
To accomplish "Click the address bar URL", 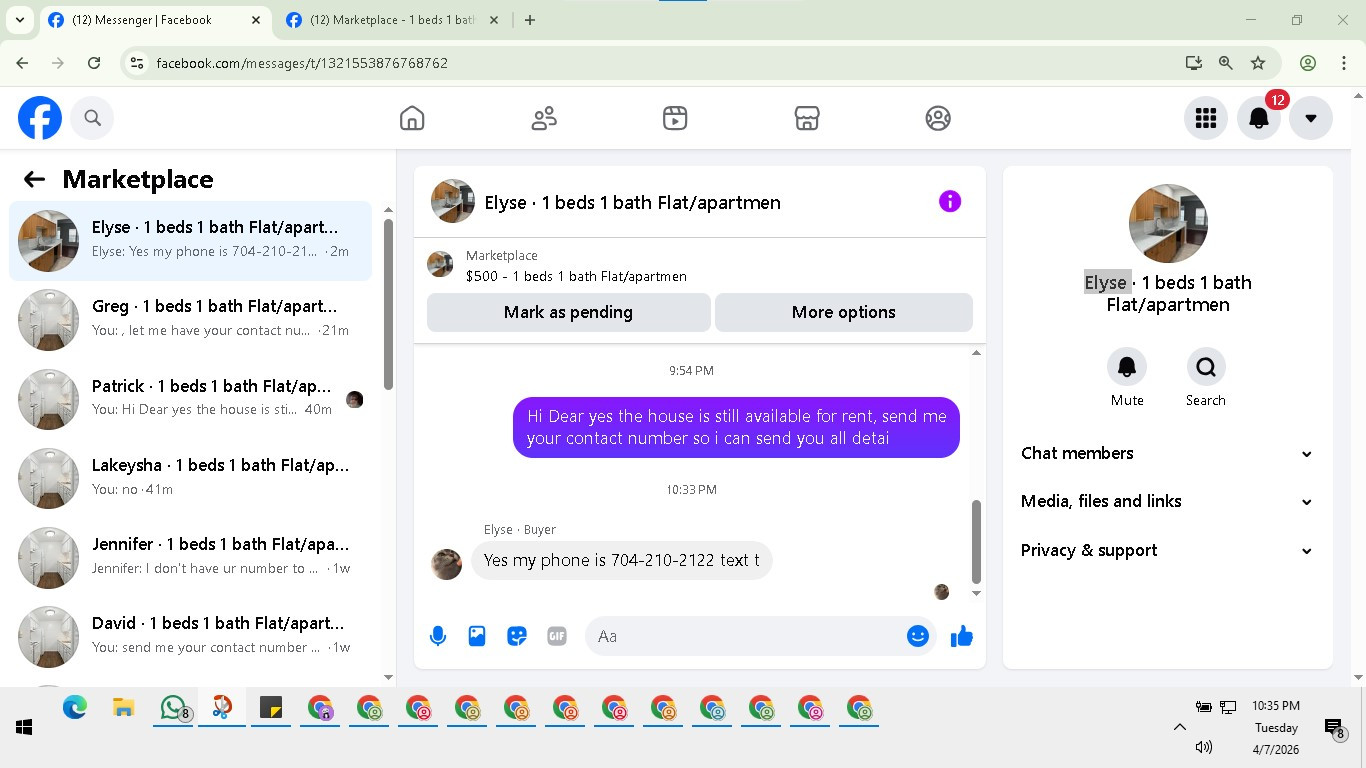I will 302,63.
